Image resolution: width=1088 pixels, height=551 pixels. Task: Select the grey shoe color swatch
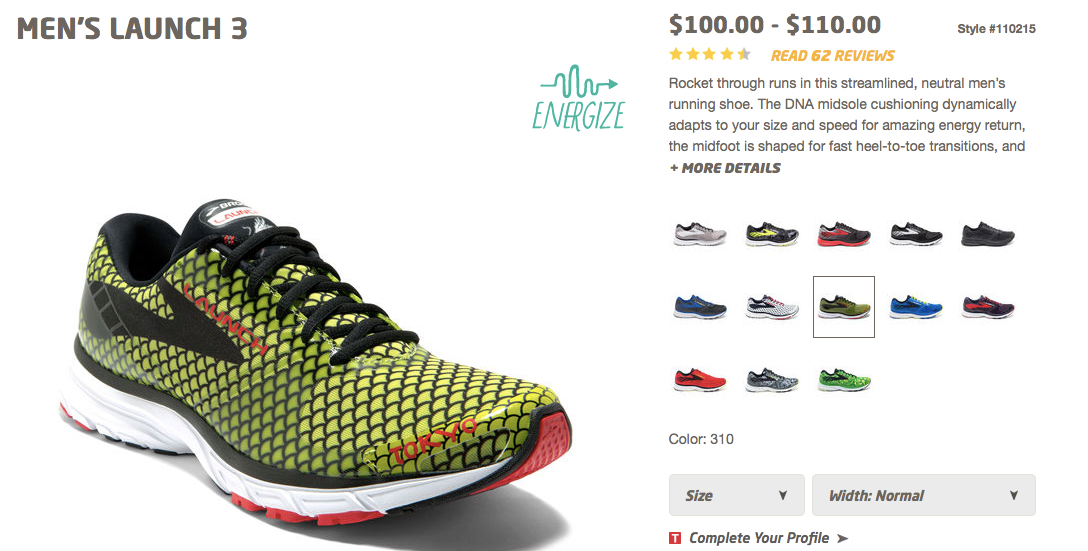tap(699, 234)
